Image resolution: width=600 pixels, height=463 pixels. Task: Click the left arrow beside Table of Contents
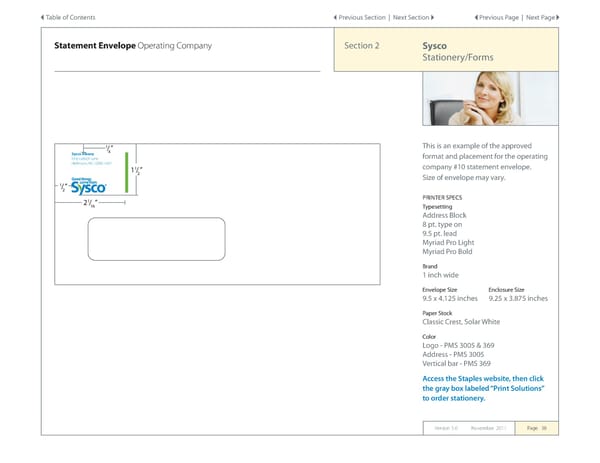(43, 18)
